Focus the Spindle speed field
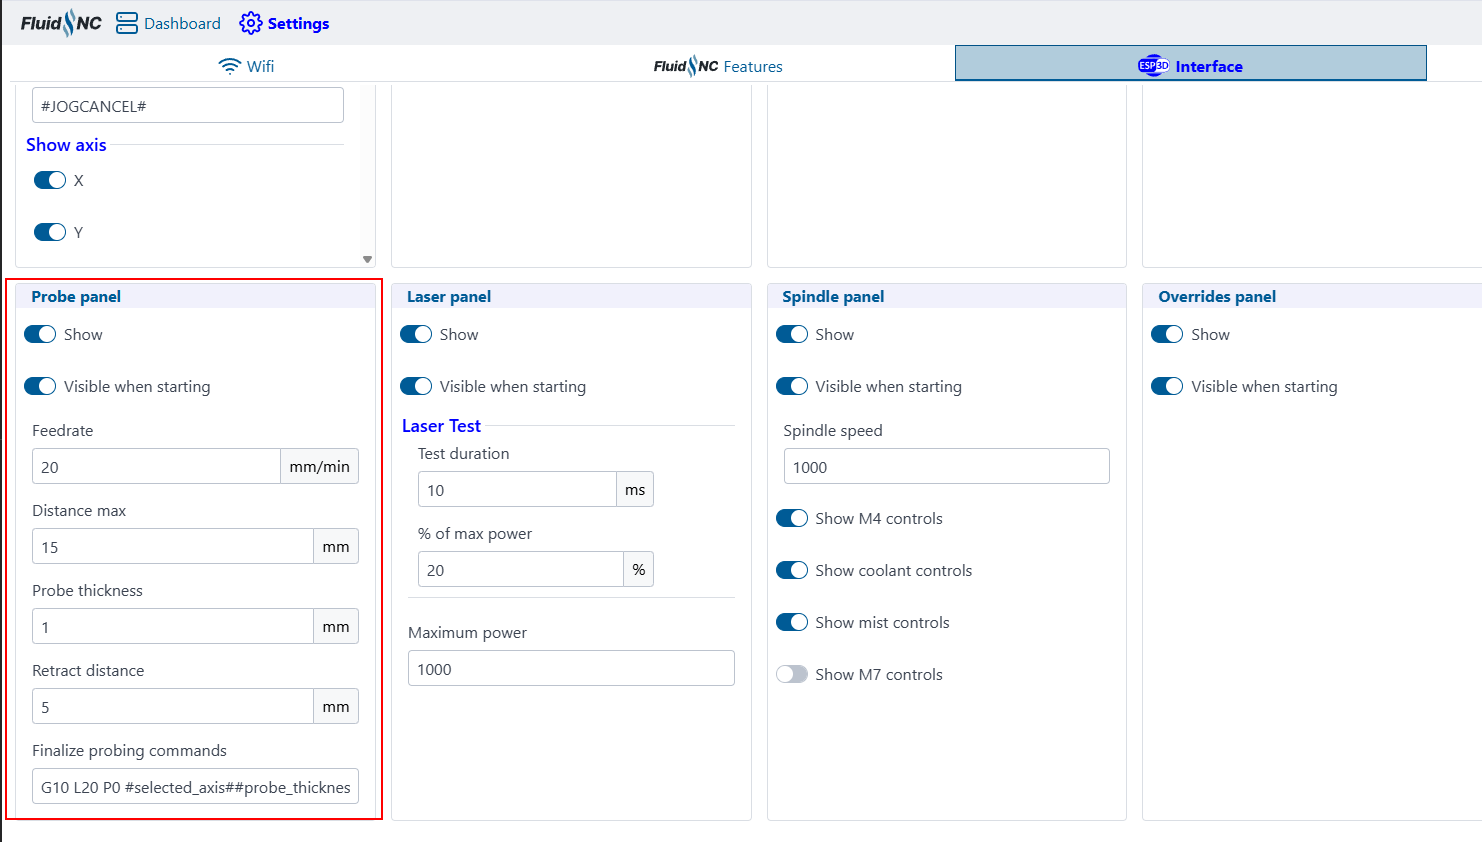This screenshot has width=1482, height=842. click(946, 467)
